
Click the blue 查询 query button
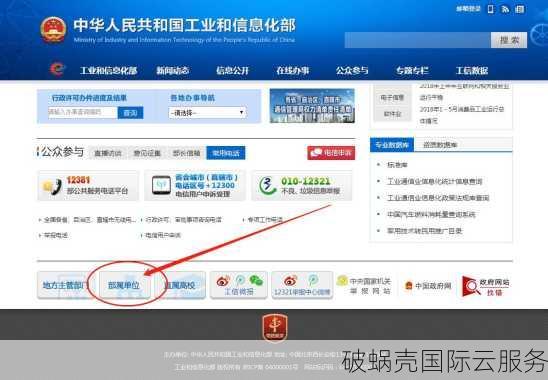point(130,113)
